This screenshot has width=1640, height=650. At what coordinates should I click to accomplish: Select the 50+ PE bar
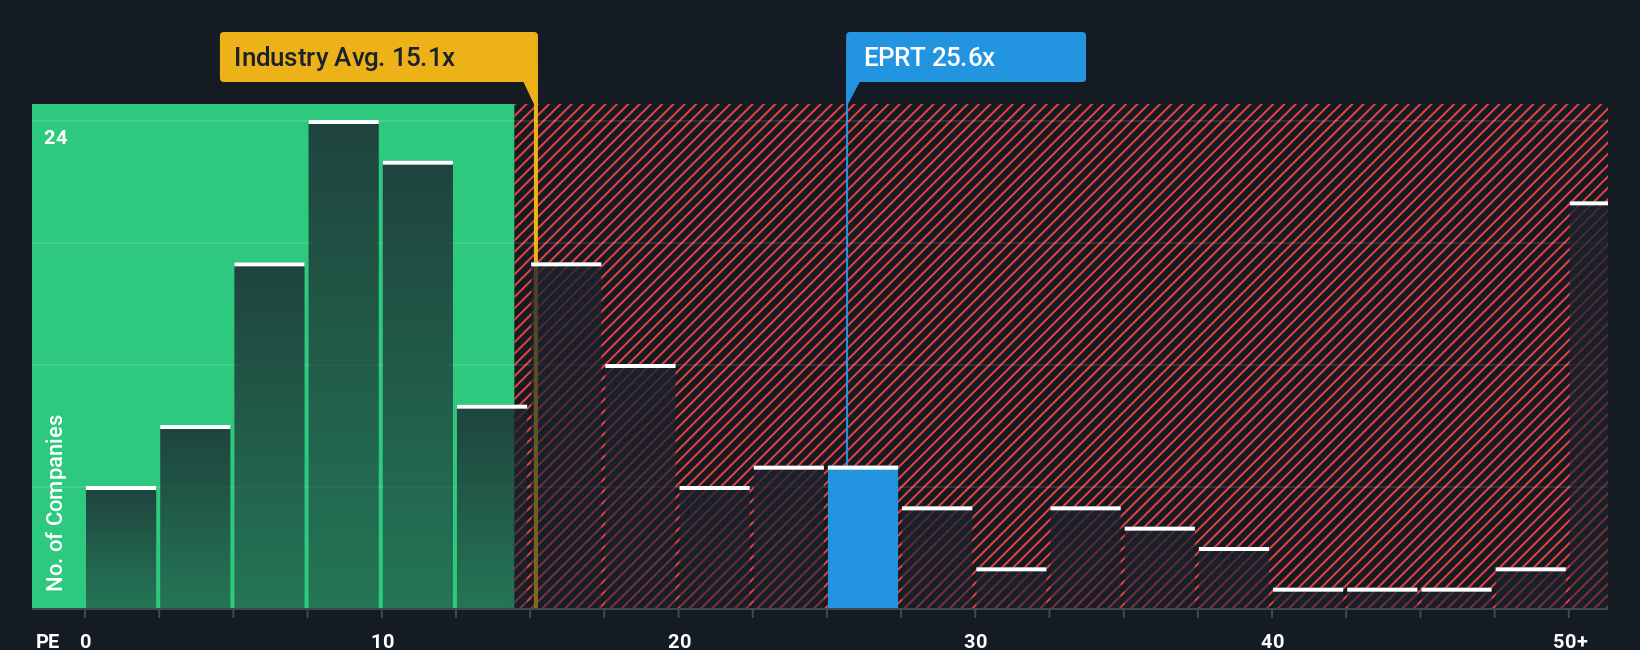1589,405
